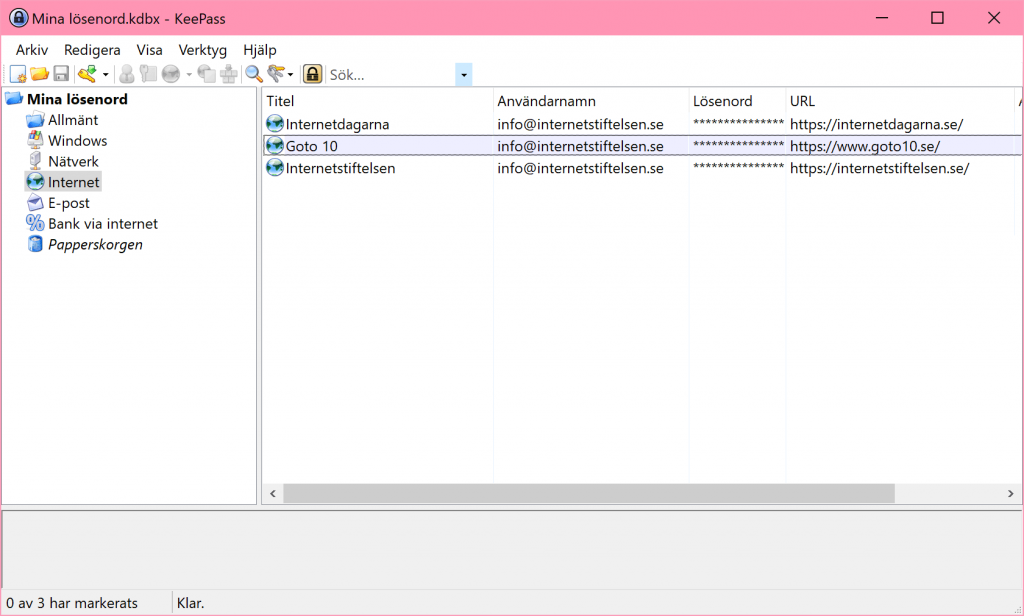Click the Nätverk server icon
This screenshot has height=616, width=1024.
tap(35, 161)
